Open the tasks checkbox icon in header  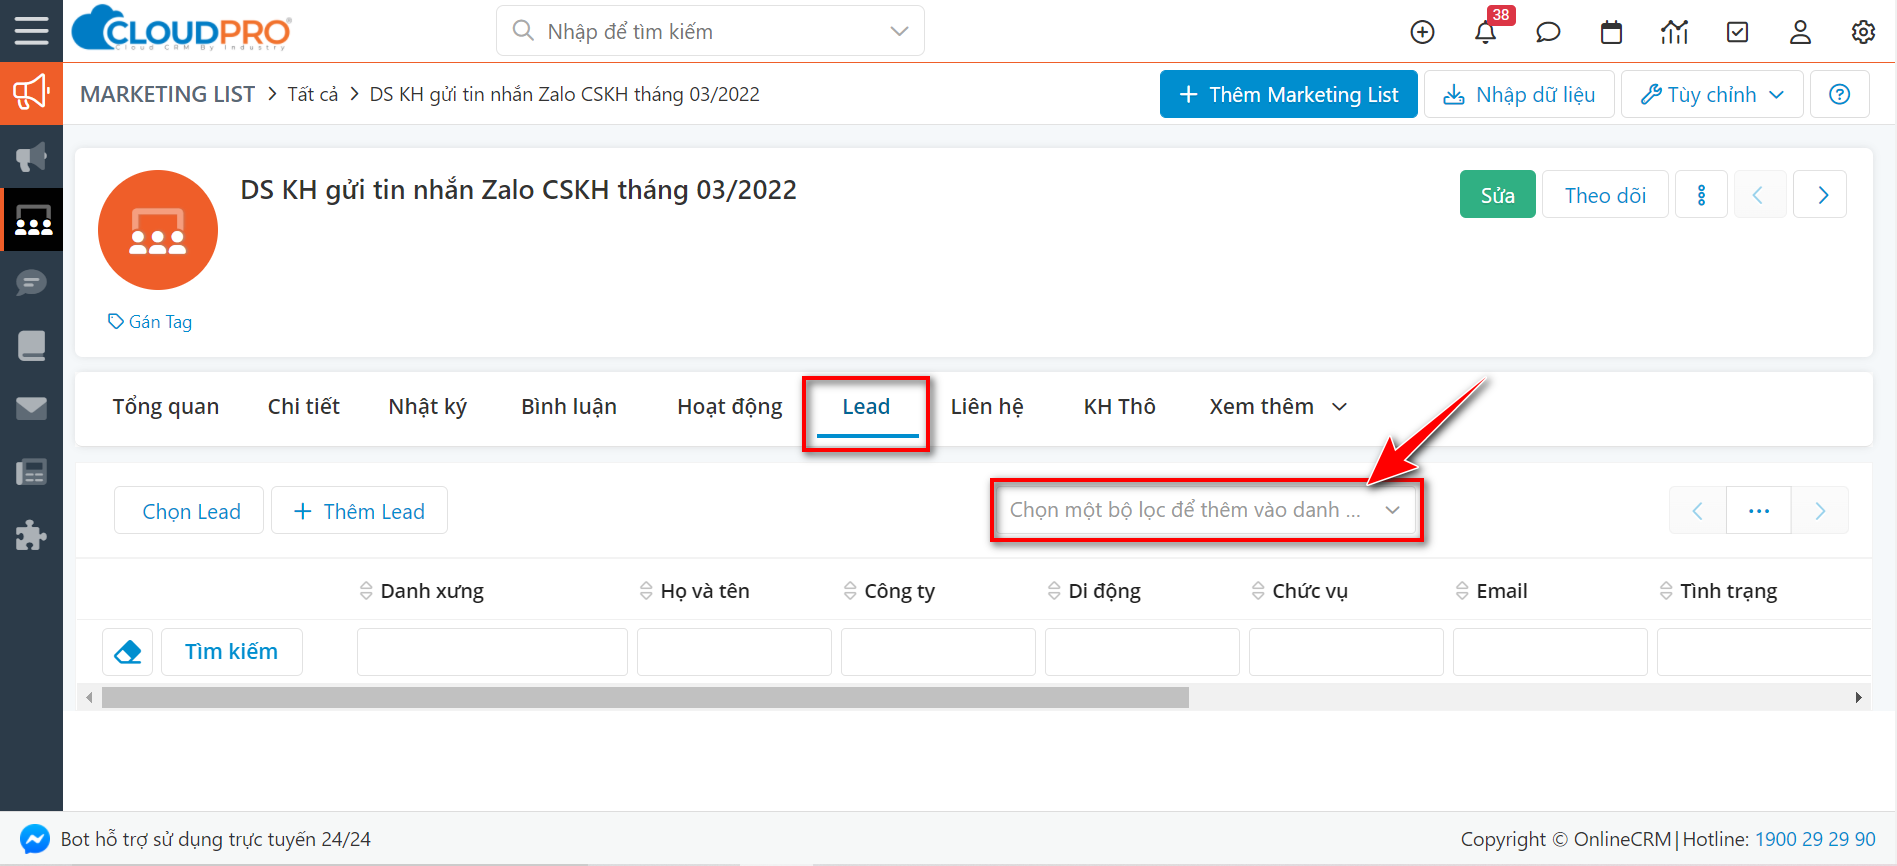pos(1738,32)
